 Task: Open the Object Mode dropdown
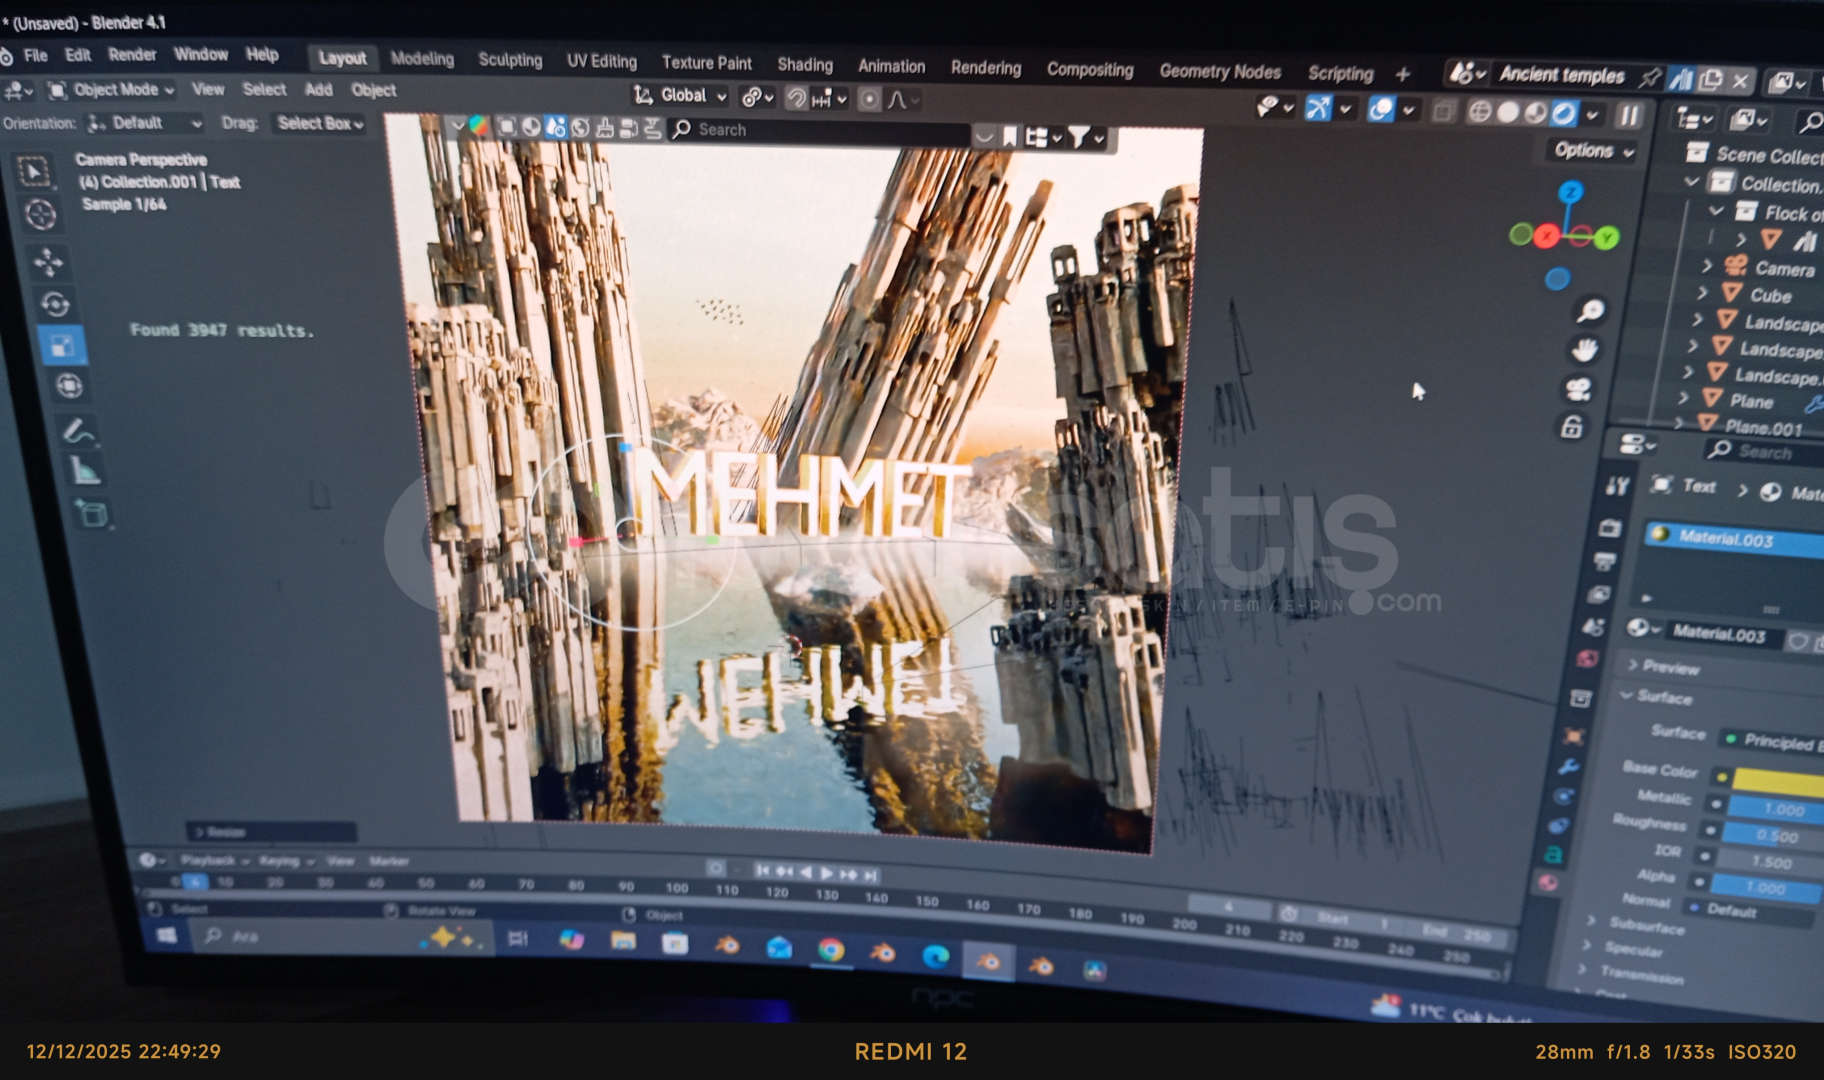tap(112, 90)
